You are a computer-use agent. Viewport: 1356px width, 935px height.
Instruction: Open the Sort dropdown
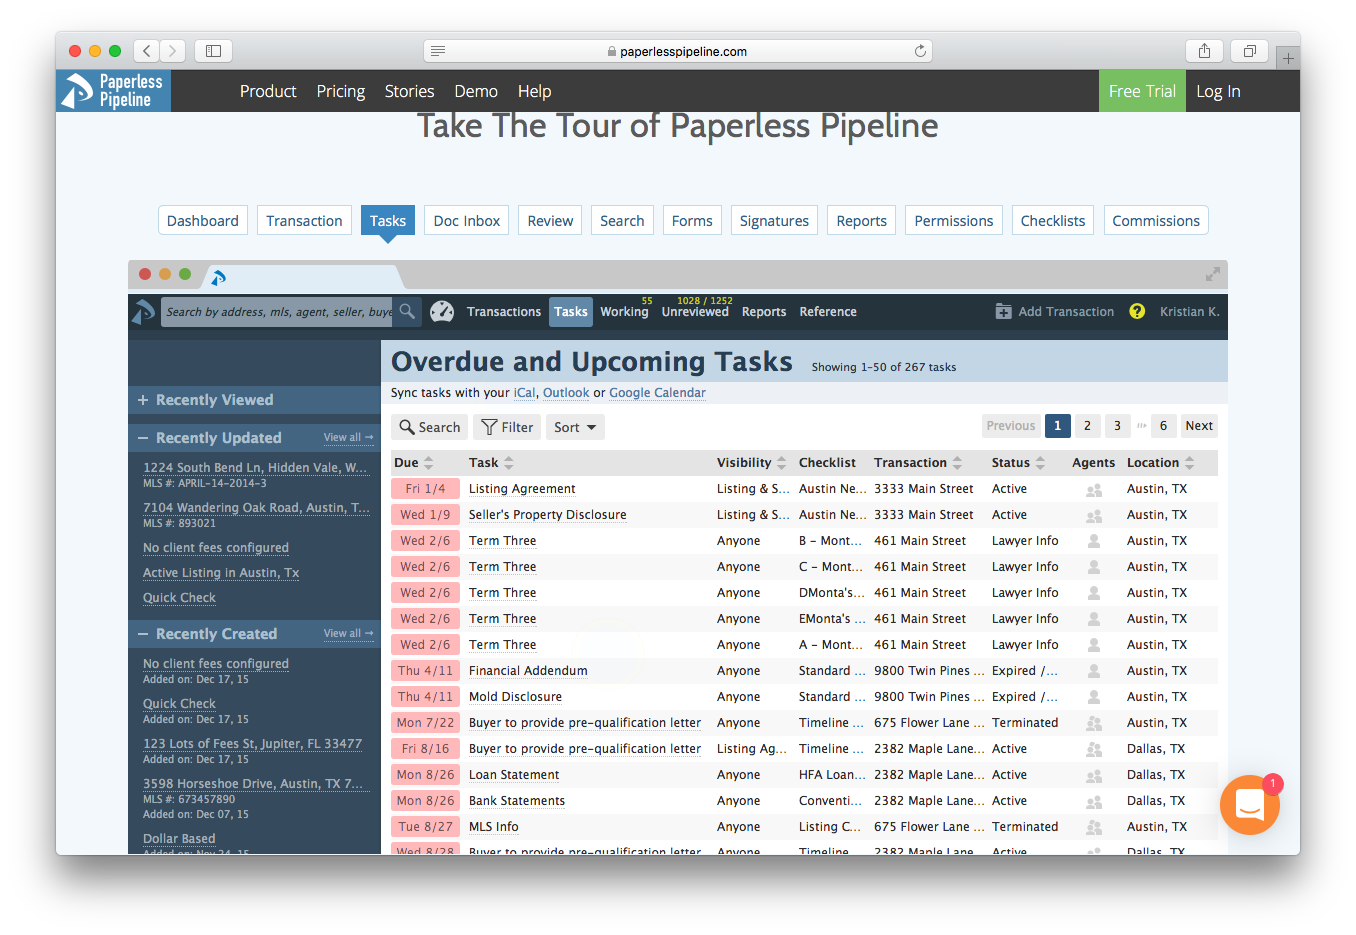(x=575, y=427)
